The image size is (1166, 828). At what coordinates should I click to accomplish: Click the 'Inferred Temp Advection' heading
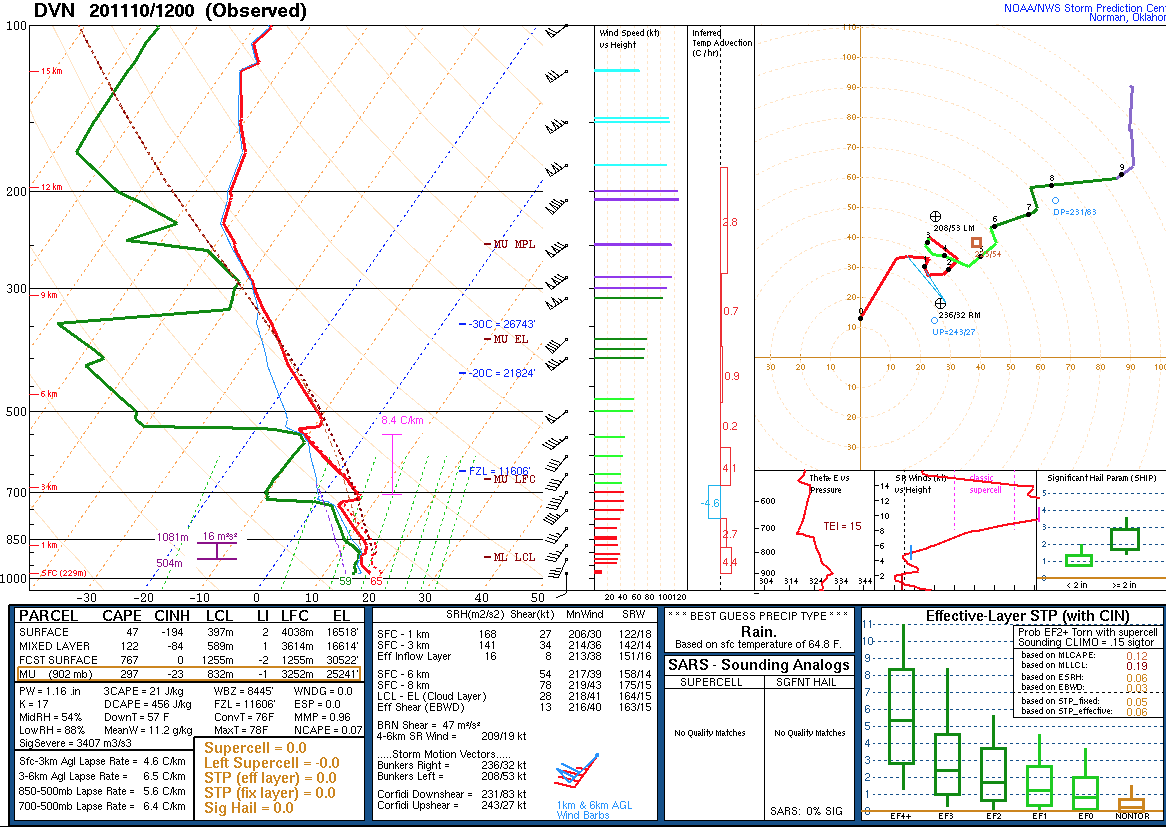pos(721,43)
